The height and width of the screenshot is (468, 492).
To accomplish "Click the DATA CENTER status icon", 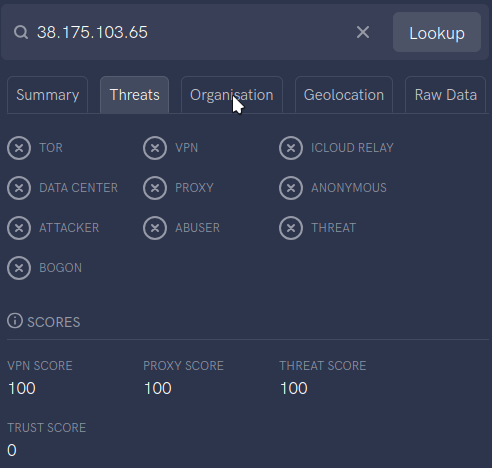I will (x=19, y=188).
